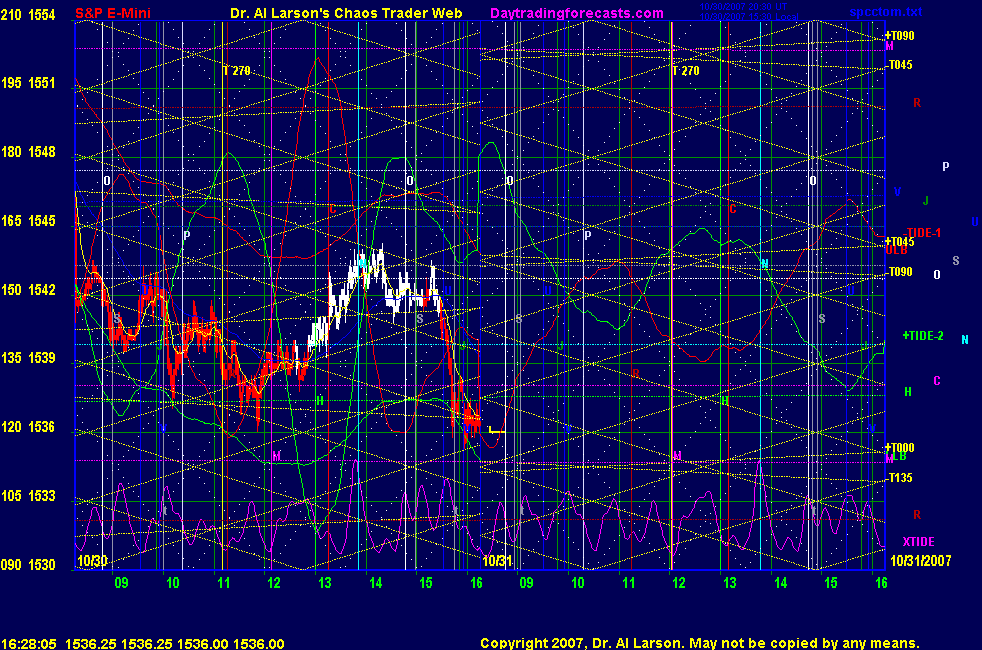Click the magenta "C" in the right-margin legend
Screen dimensions: 982x650
click(937, 381)
